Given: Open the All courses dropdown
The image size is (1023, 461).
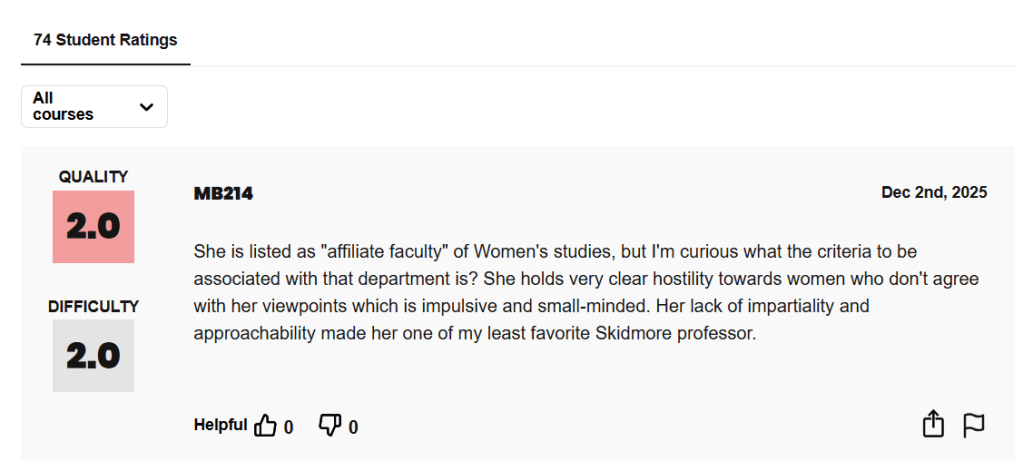Looking at the screenshot, I should pyautogui.click(x=94, y=107).
